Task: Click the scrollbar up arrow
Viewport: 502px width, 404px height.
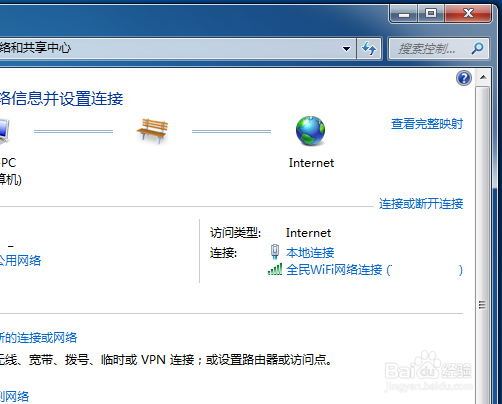Action: pyautogui.click(x=483, y=77)
